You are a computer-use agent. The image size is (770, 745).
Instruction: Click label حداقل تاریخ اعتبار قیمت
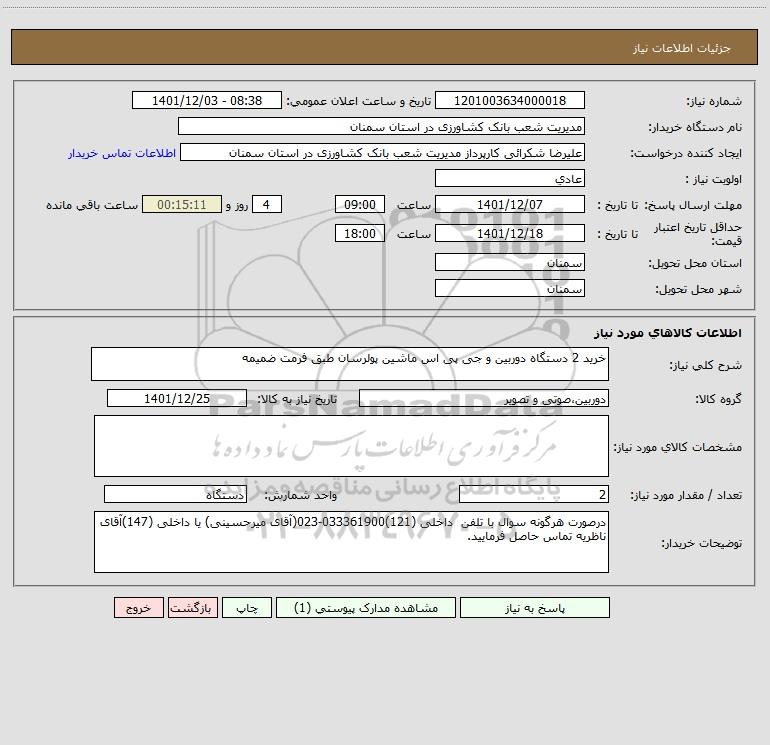[x=698, y=234]
